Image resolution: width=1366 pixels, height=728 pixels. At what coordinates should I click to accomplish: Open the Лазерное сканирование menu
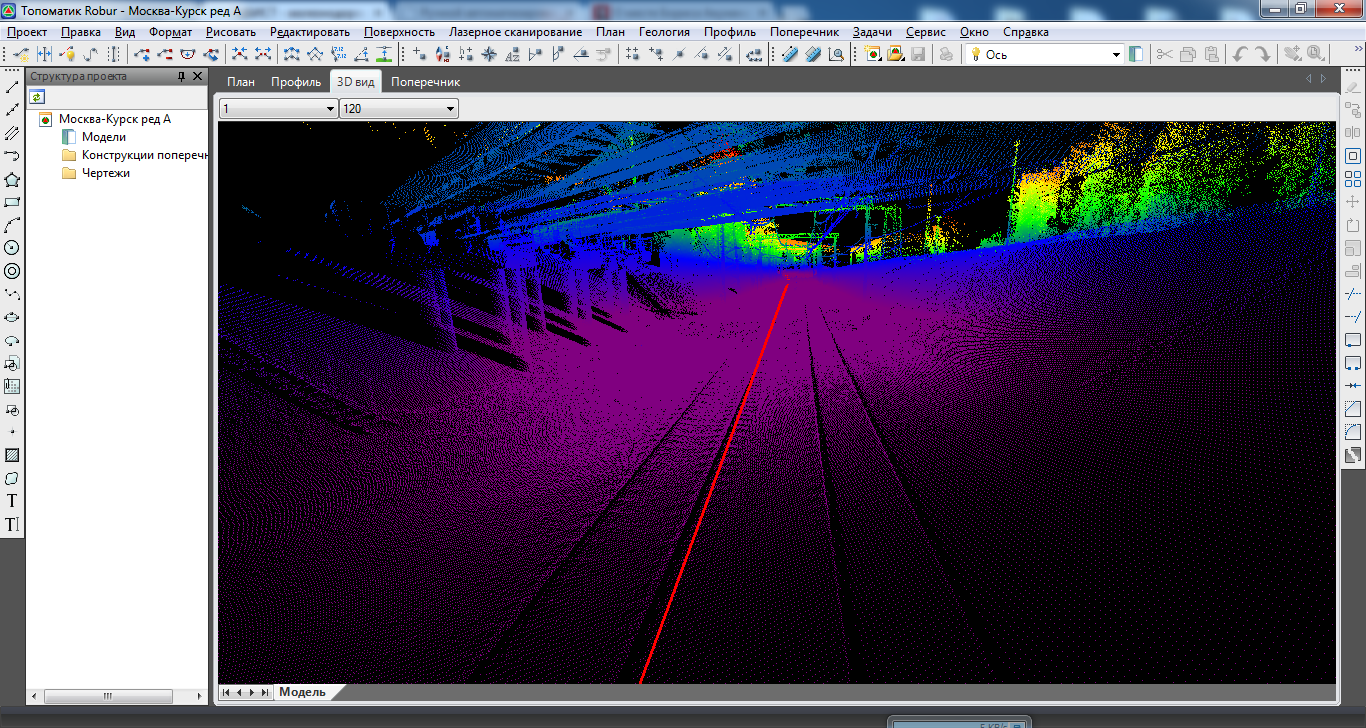515,32
